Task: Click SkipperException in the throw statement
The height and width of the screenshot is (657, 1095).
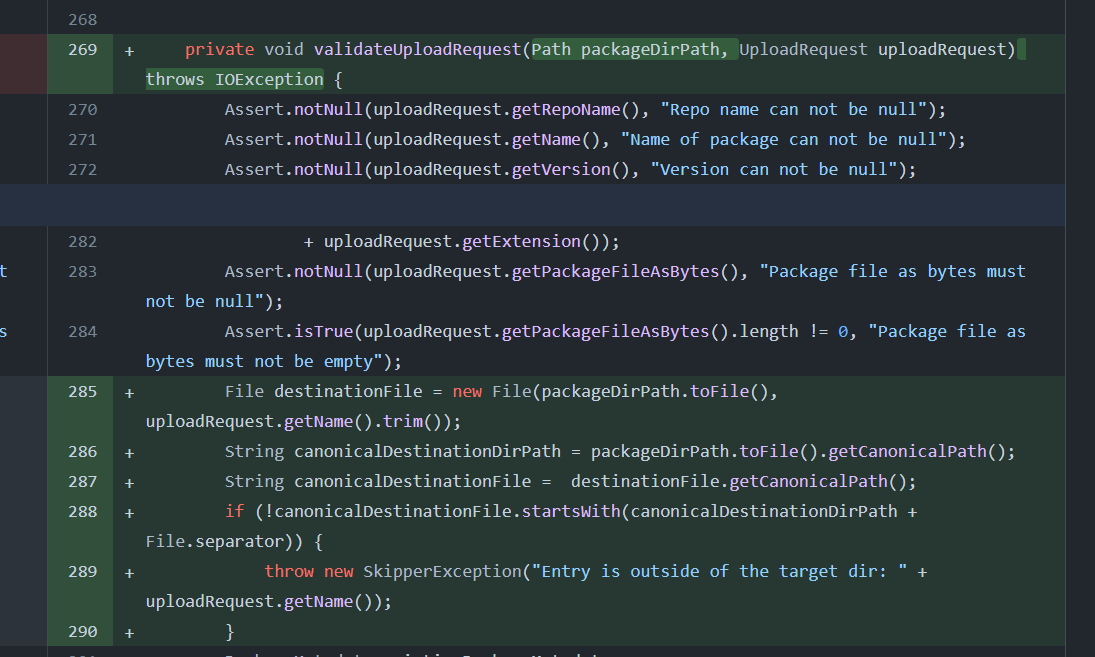Action: (x=442, y=572)
